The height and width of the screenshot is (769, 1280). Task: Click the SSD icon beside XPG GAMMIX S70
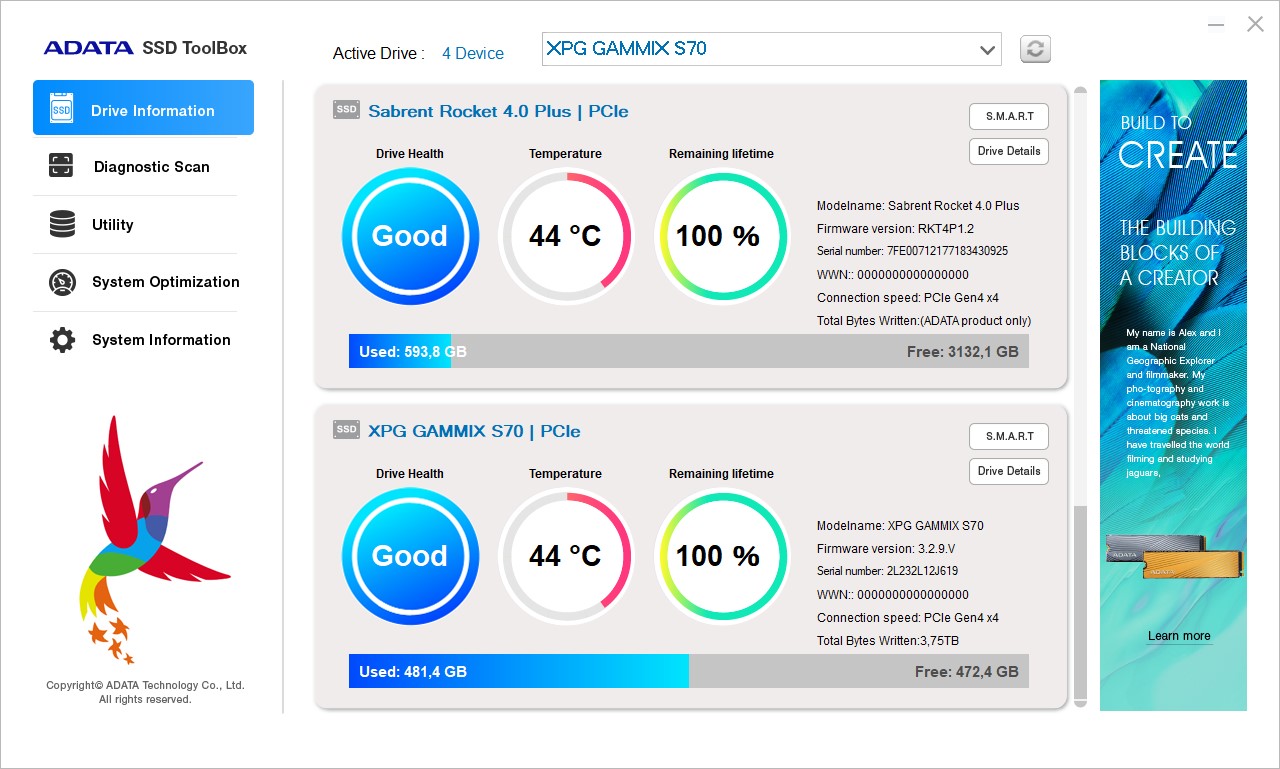[346, 430]
